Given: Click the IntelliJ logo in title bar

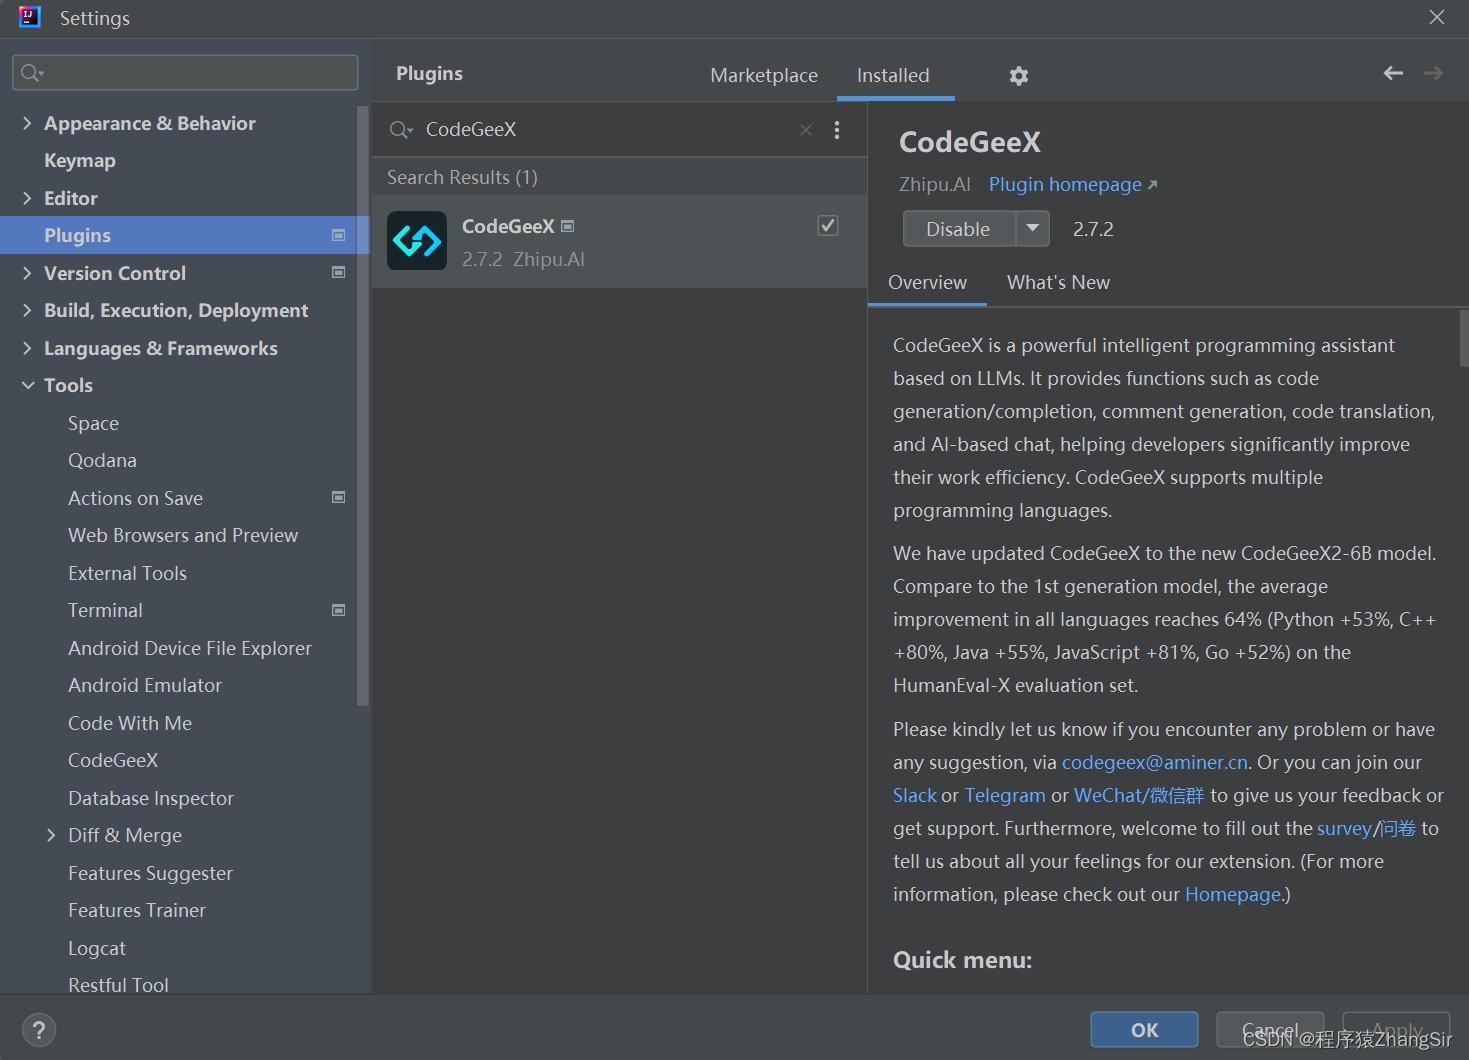Looking at the screenshot, I should coord(30,17).
